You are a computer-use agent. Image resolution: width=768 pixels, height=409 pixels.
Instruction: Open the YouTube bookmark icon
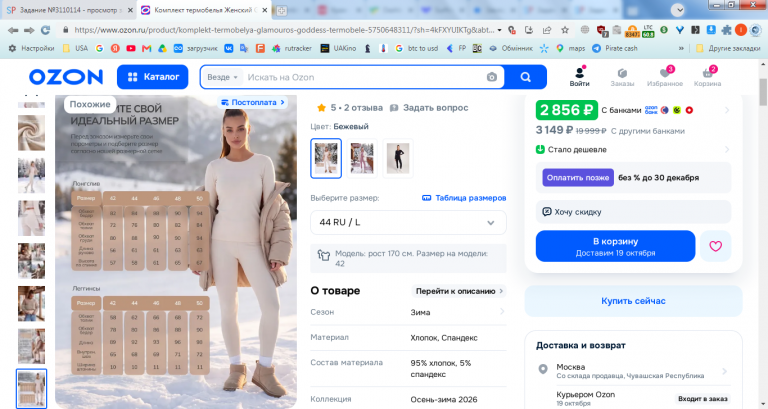[131, 48]
